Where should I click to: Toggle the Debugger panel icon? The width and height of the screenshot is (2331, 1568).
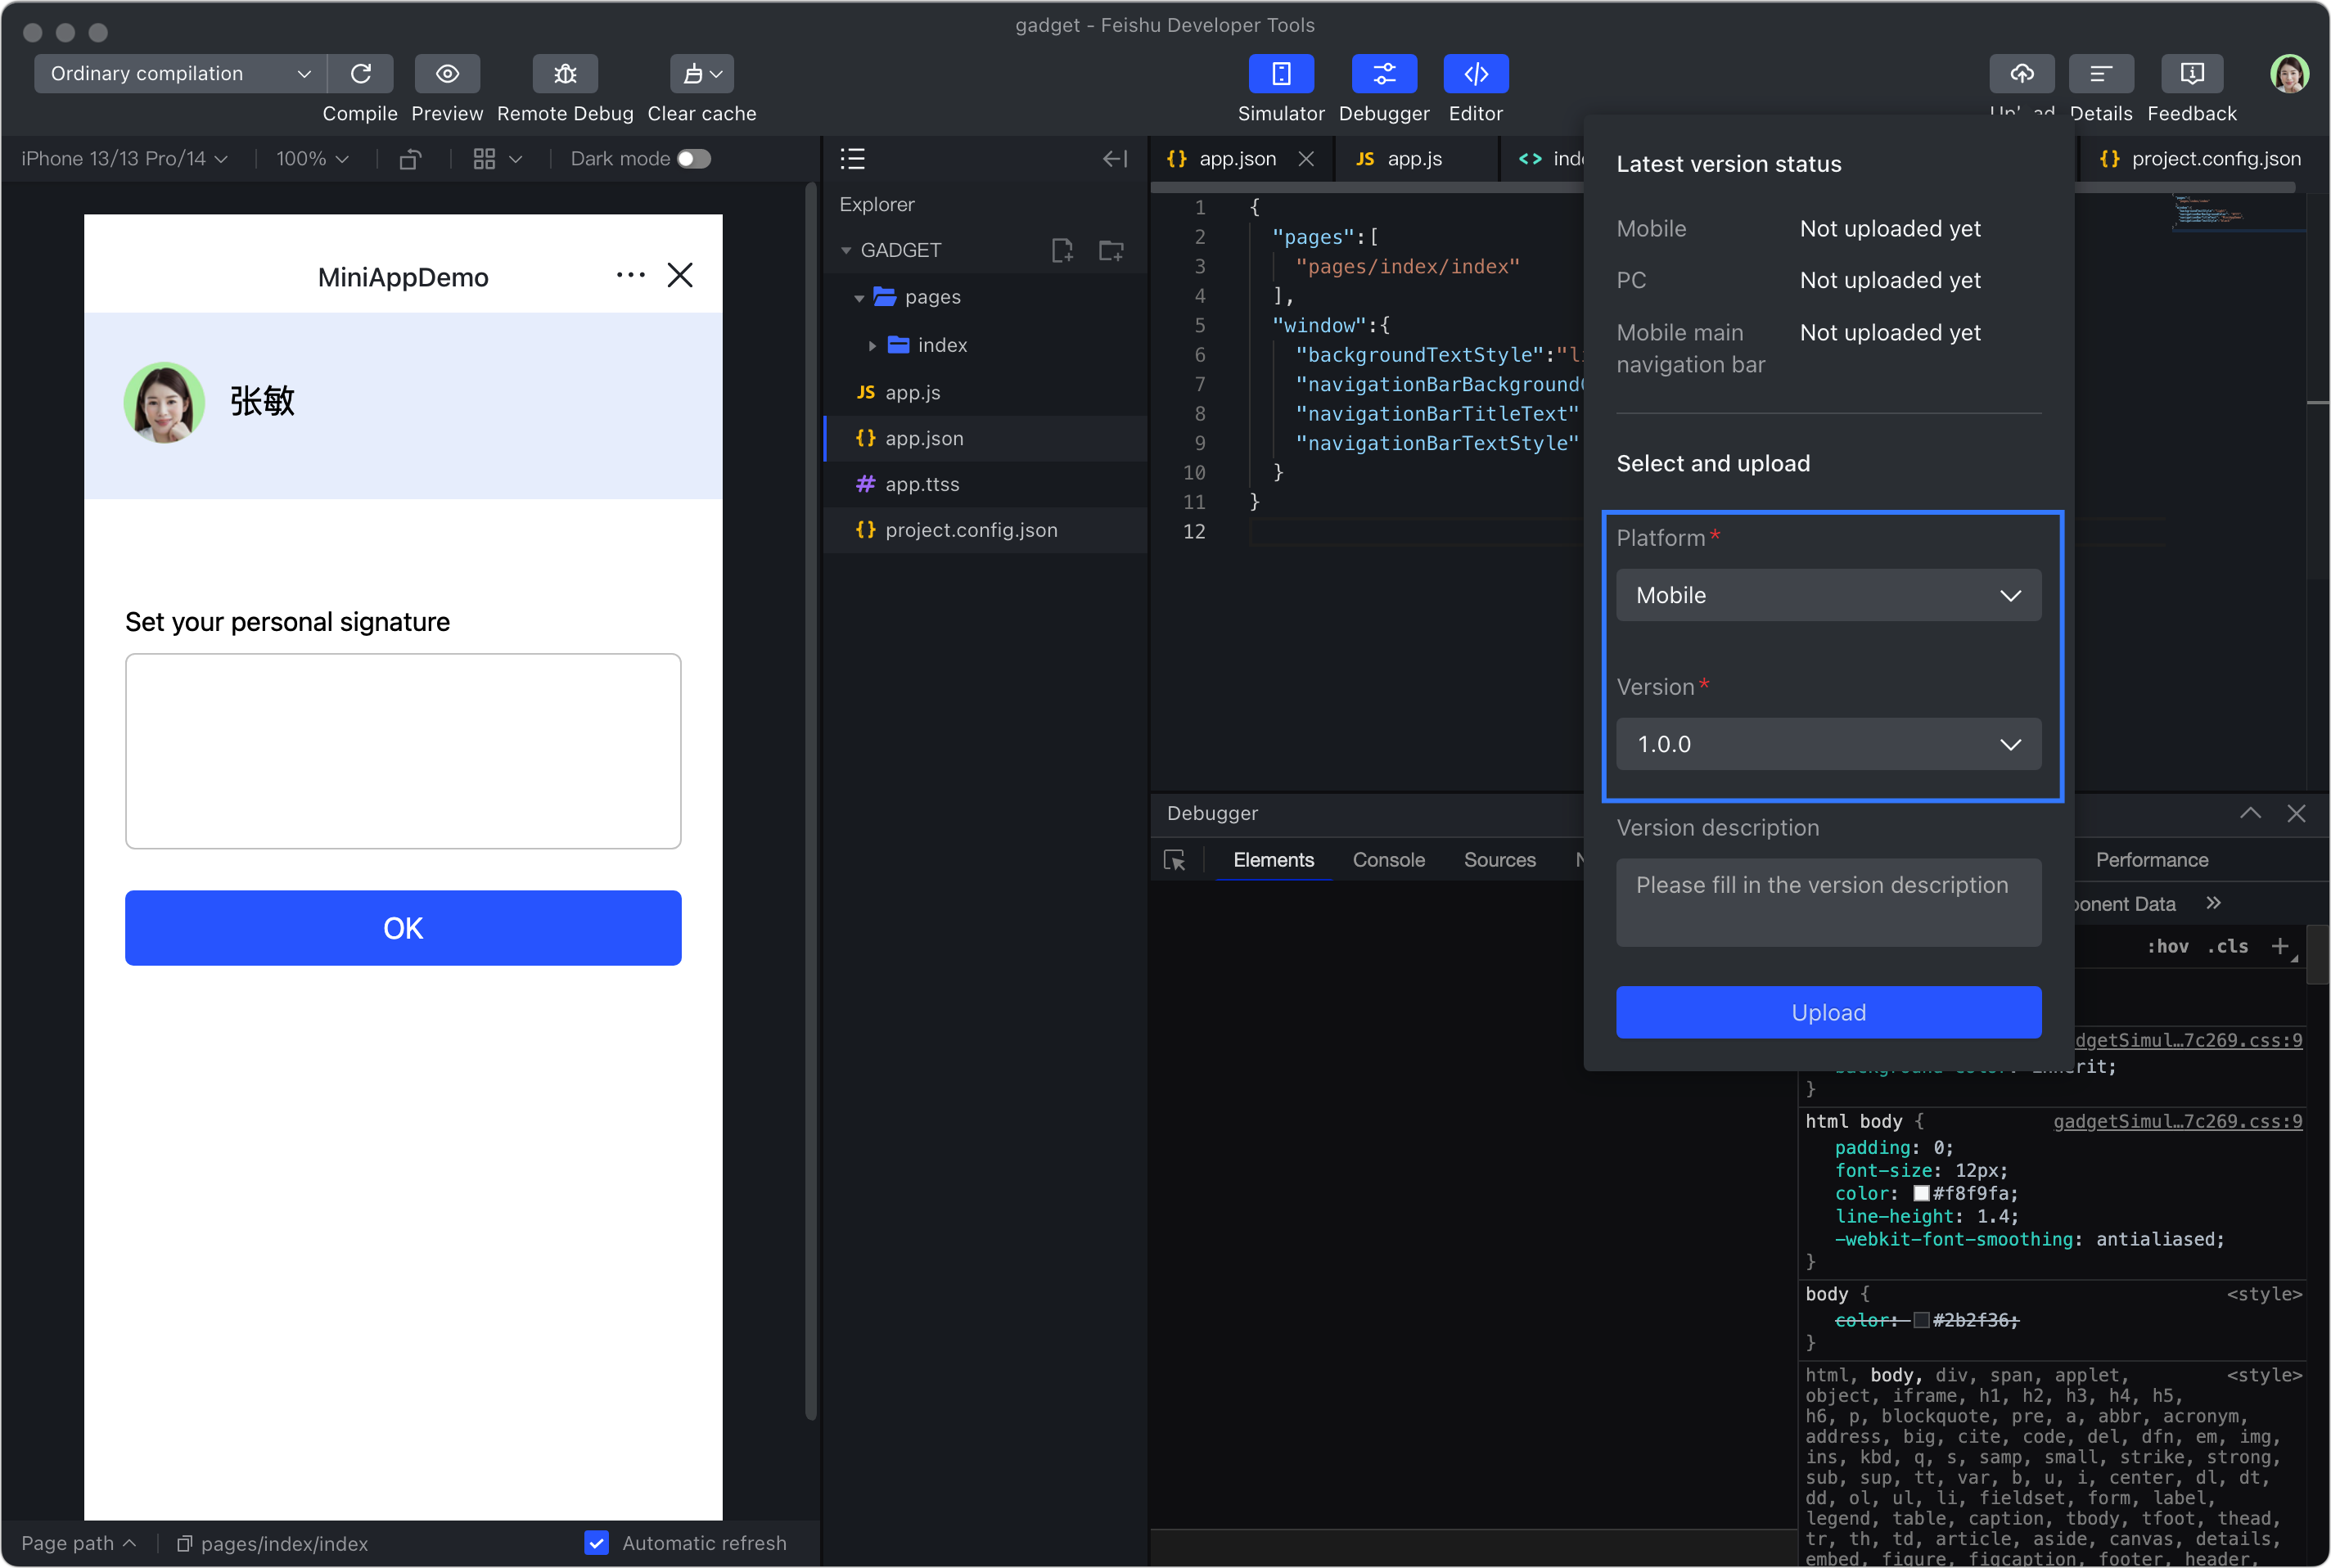tap(1384, 74)
